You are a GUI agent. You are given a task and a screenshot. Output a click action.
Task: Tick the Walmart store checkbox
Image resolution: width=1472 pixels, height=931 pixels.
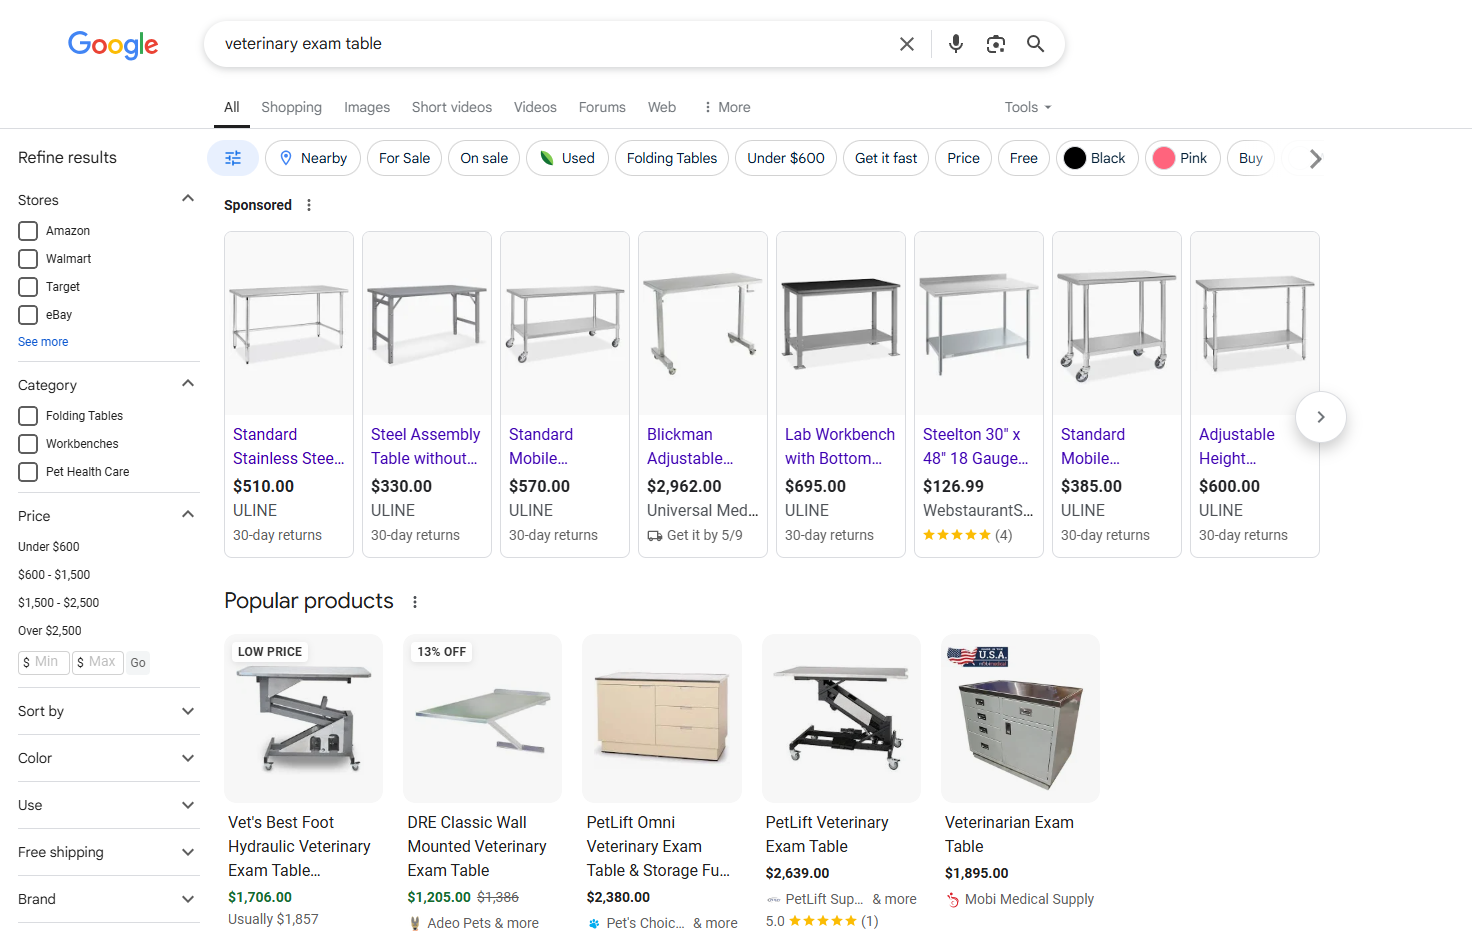[28, 259]
